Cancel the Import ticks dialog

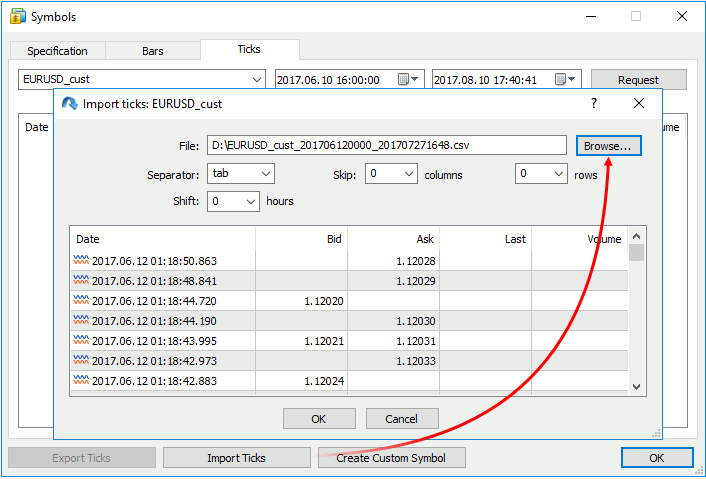[x=402, y=419]
